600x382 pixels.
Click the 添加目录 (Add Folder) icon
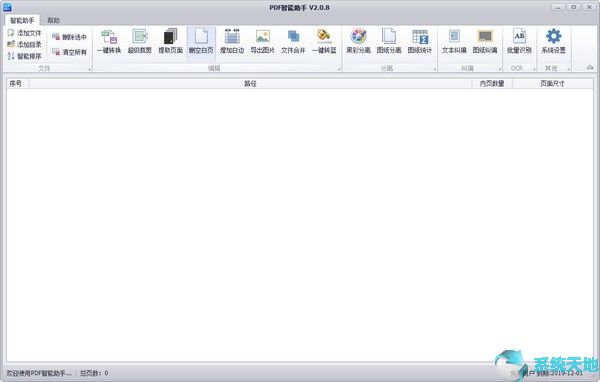pyautogui.click(x=11, y=44)
